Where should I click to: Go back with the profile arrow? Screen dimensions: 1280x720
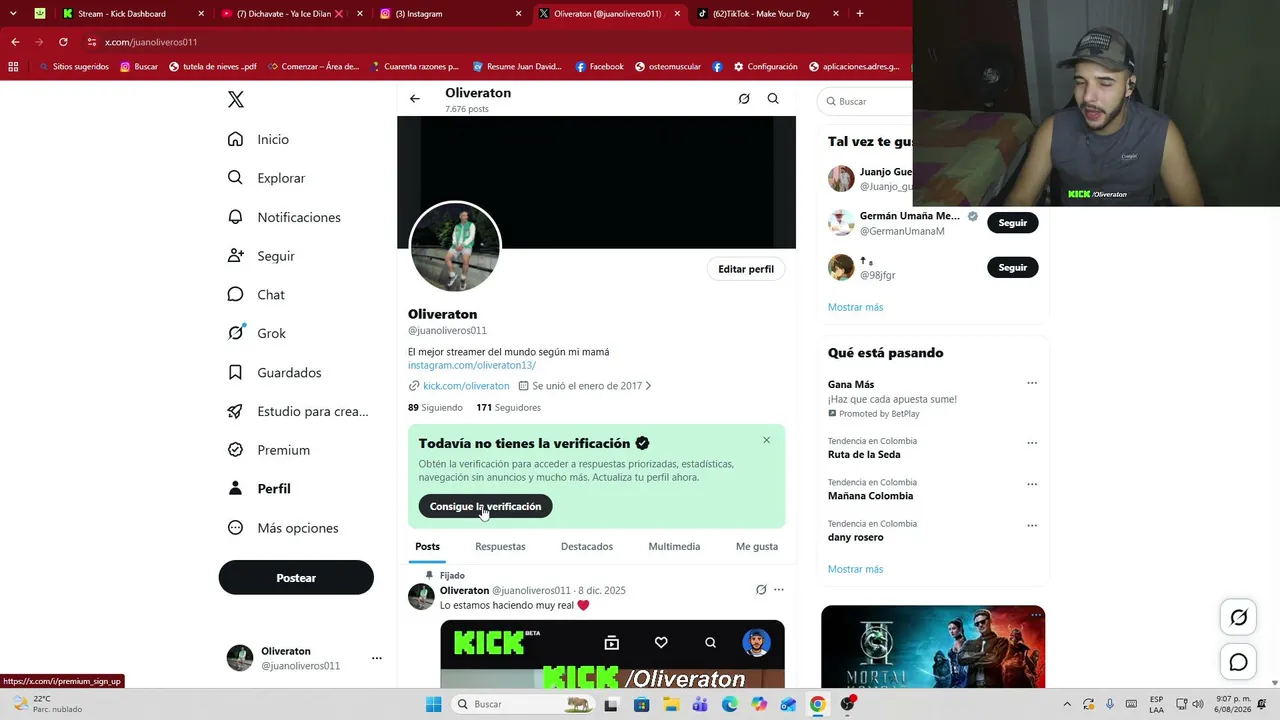[415, 99]
